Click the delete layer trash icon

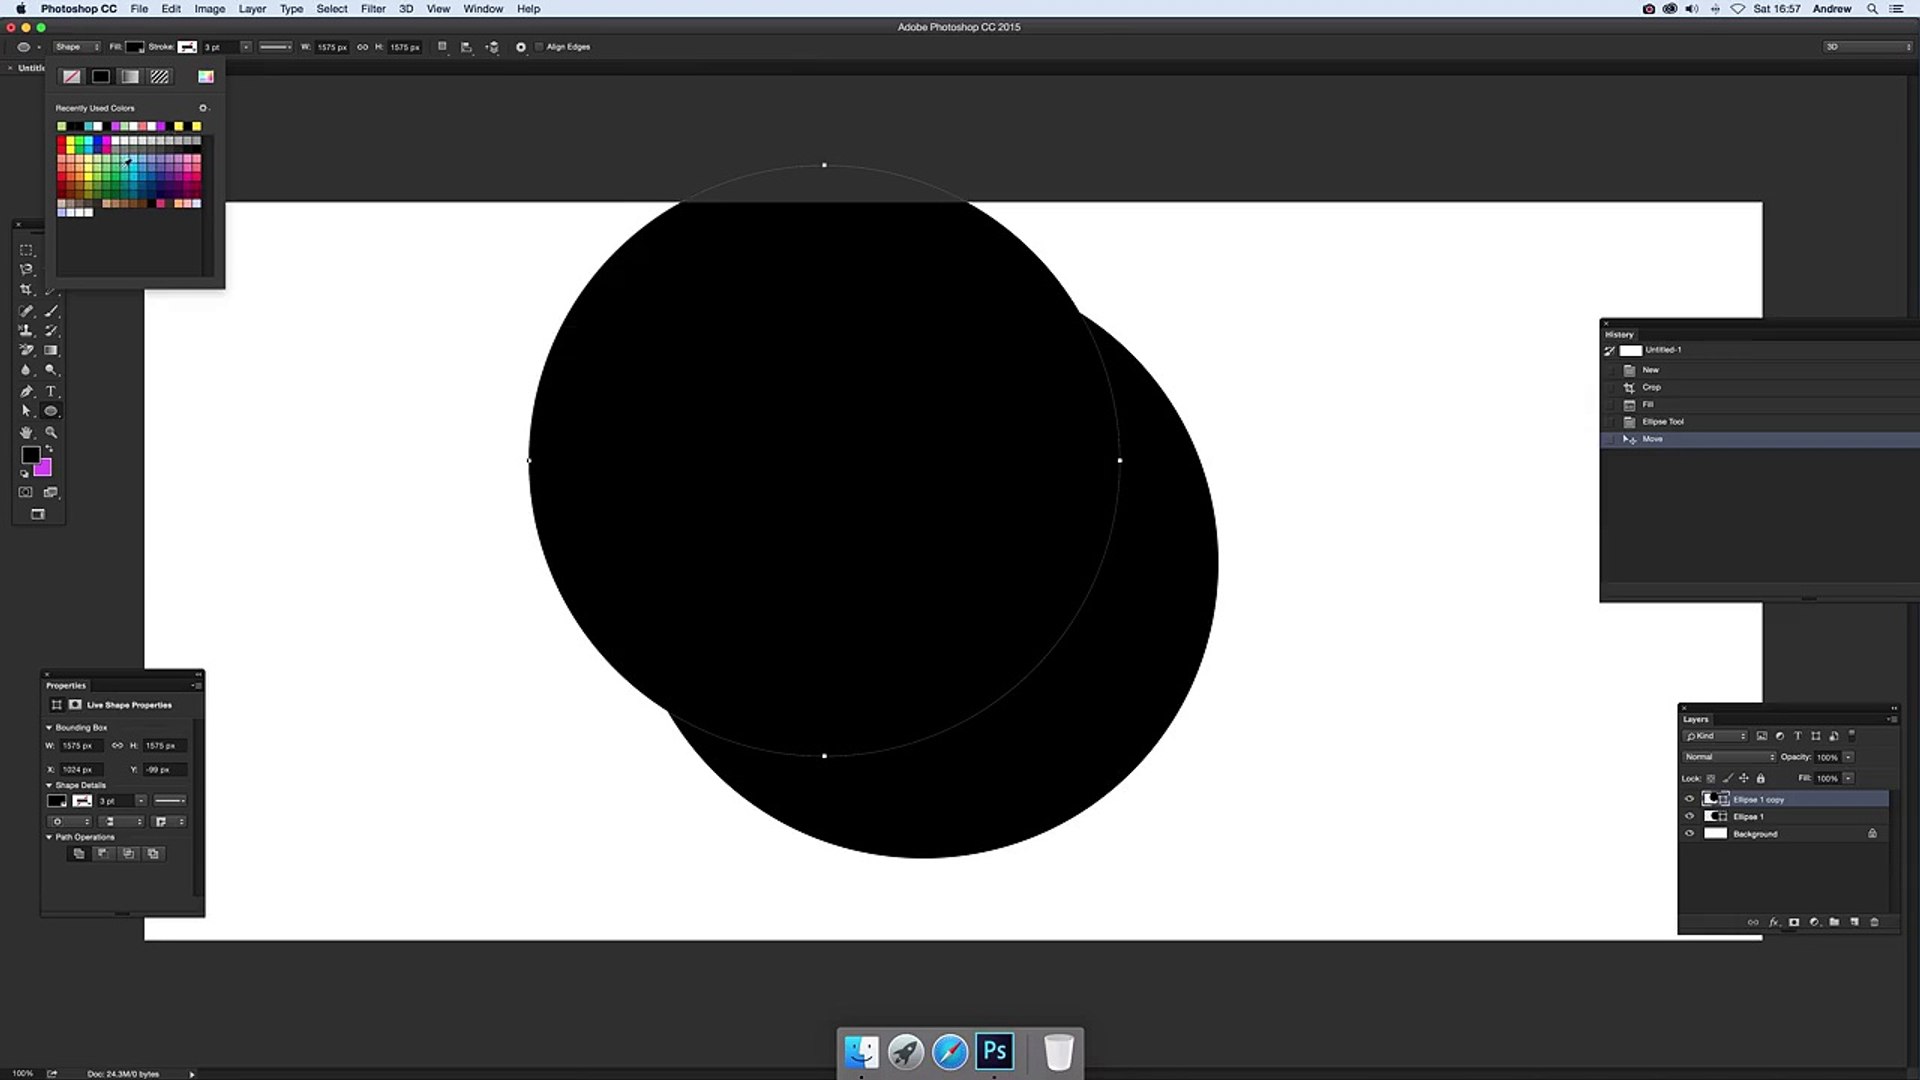click(1874, 922)
